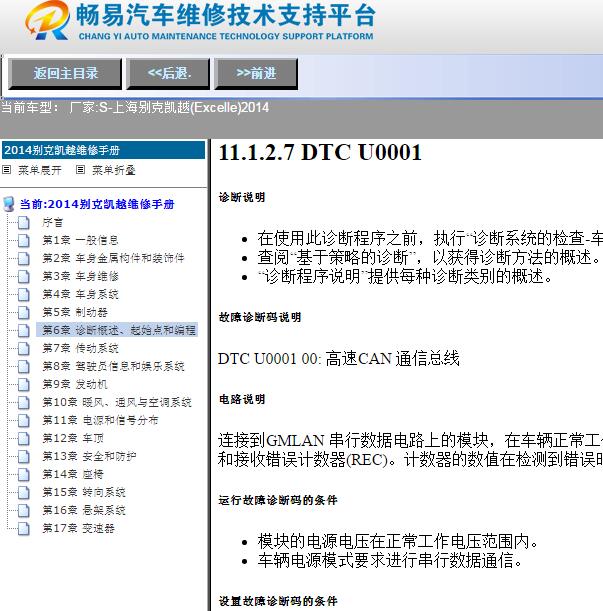Viewport: 603px width, 611px height.
Task: Click page icon beside 第8章 驾驶员信息和娱乐系统
Action: click(x=24, y=367)
